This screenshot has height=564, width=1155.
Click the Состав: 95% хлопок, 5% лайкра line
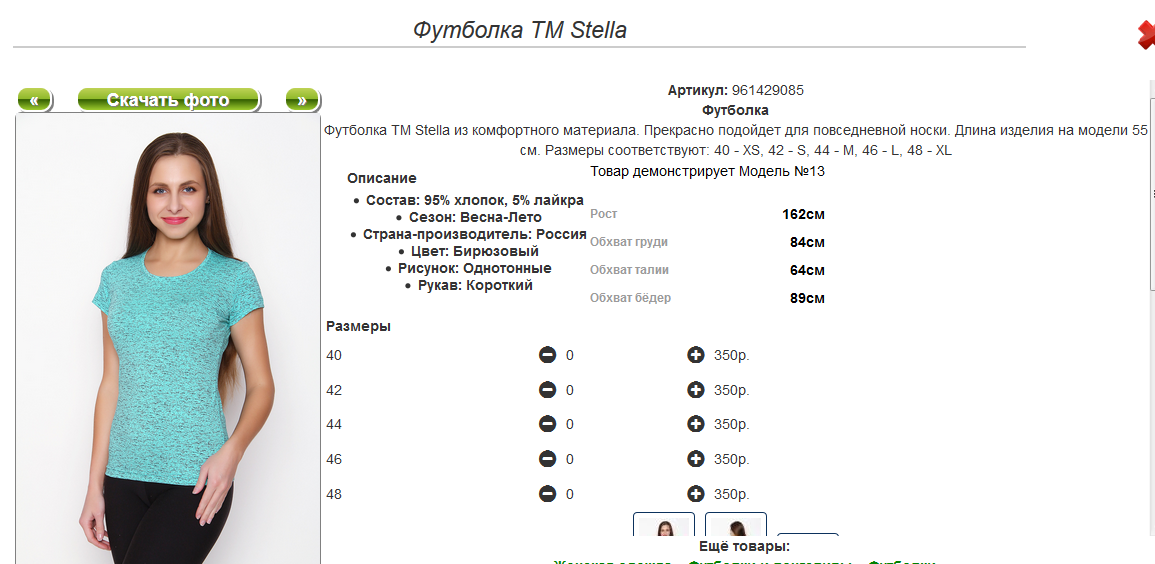(474, 200)
